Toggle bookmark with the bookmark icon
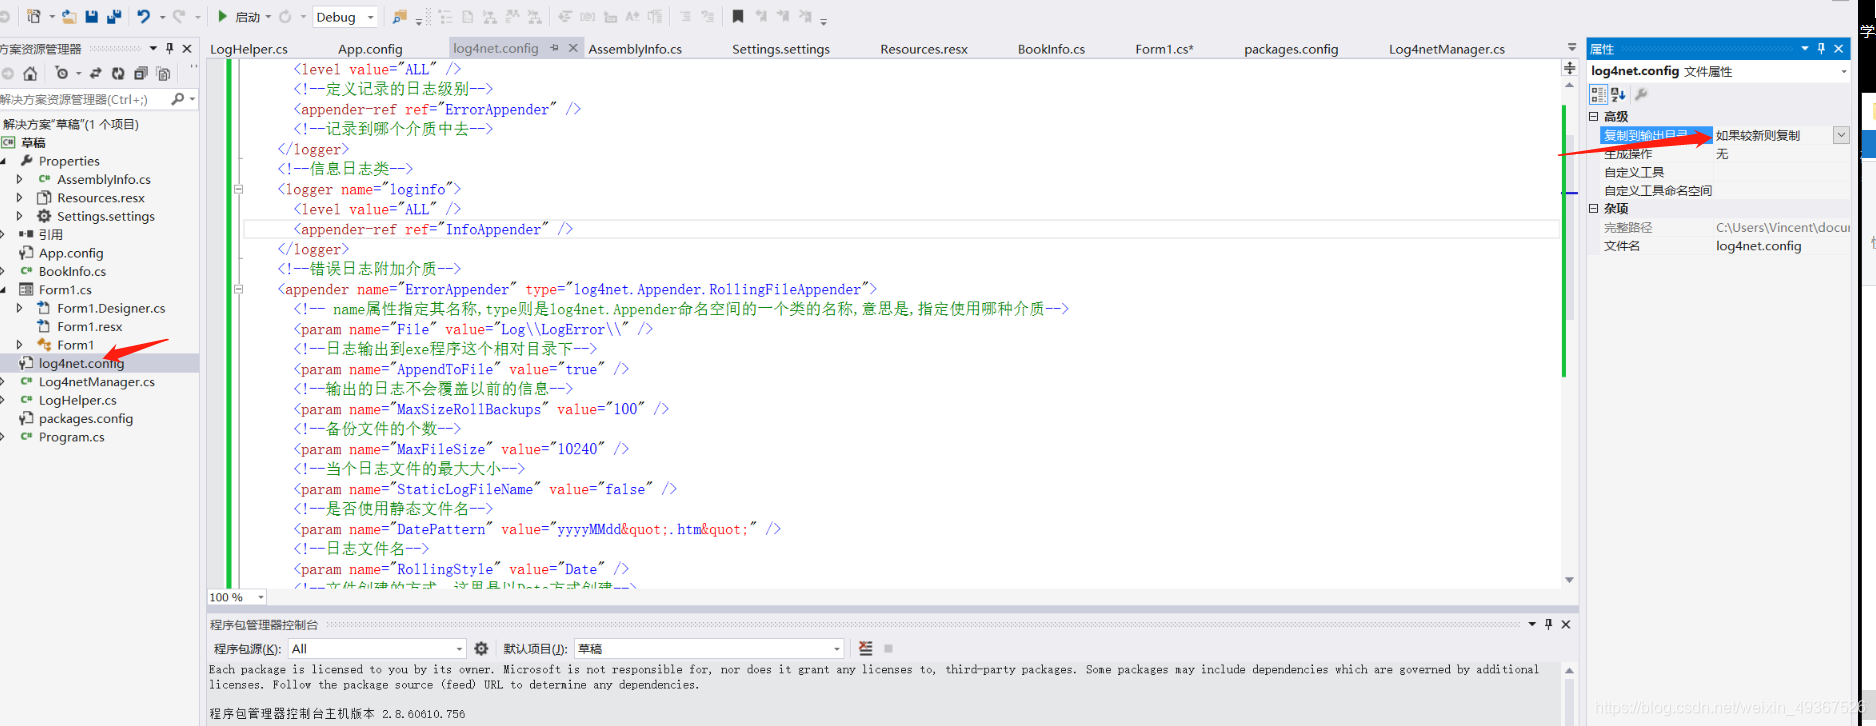 738,16
